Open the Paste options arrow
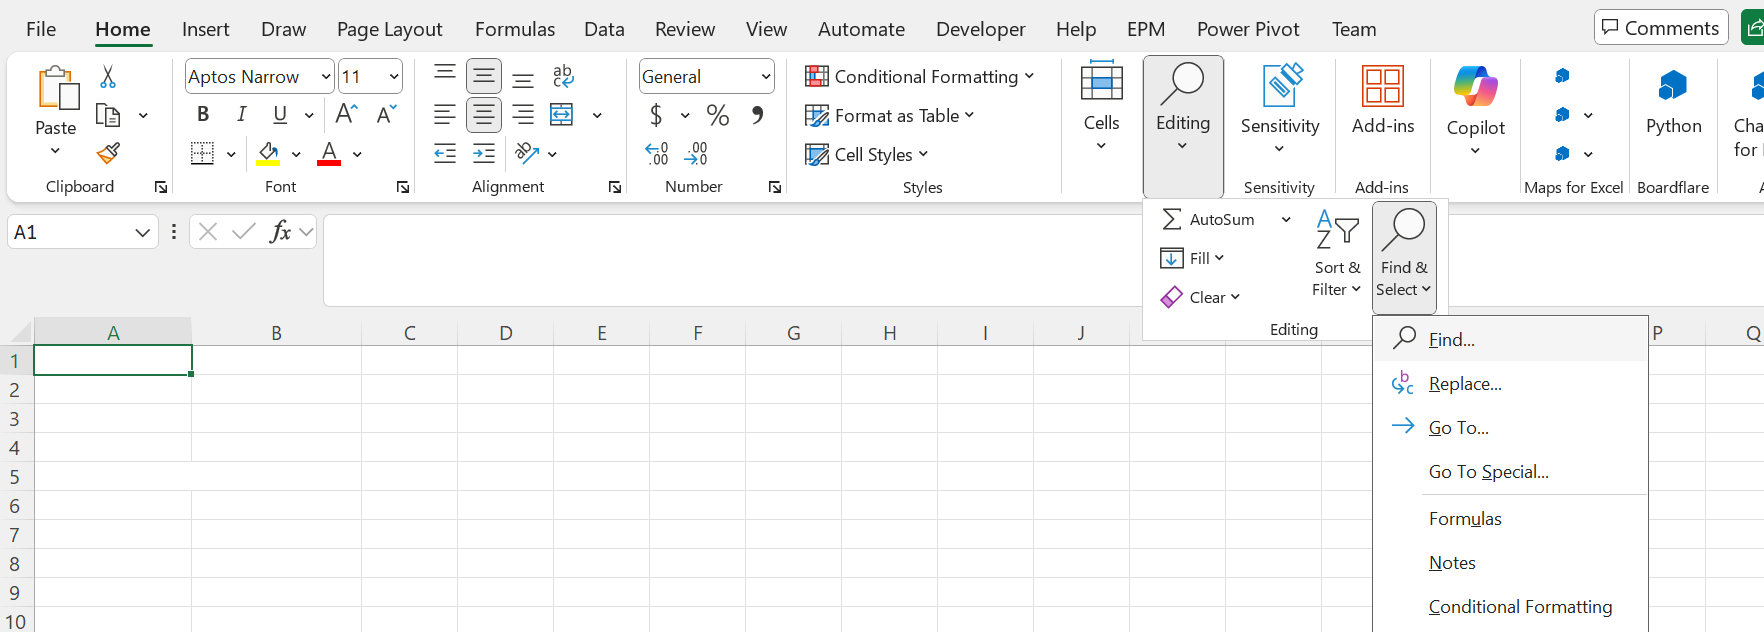This screenshot has width=1764, height=632. point(55,151)
